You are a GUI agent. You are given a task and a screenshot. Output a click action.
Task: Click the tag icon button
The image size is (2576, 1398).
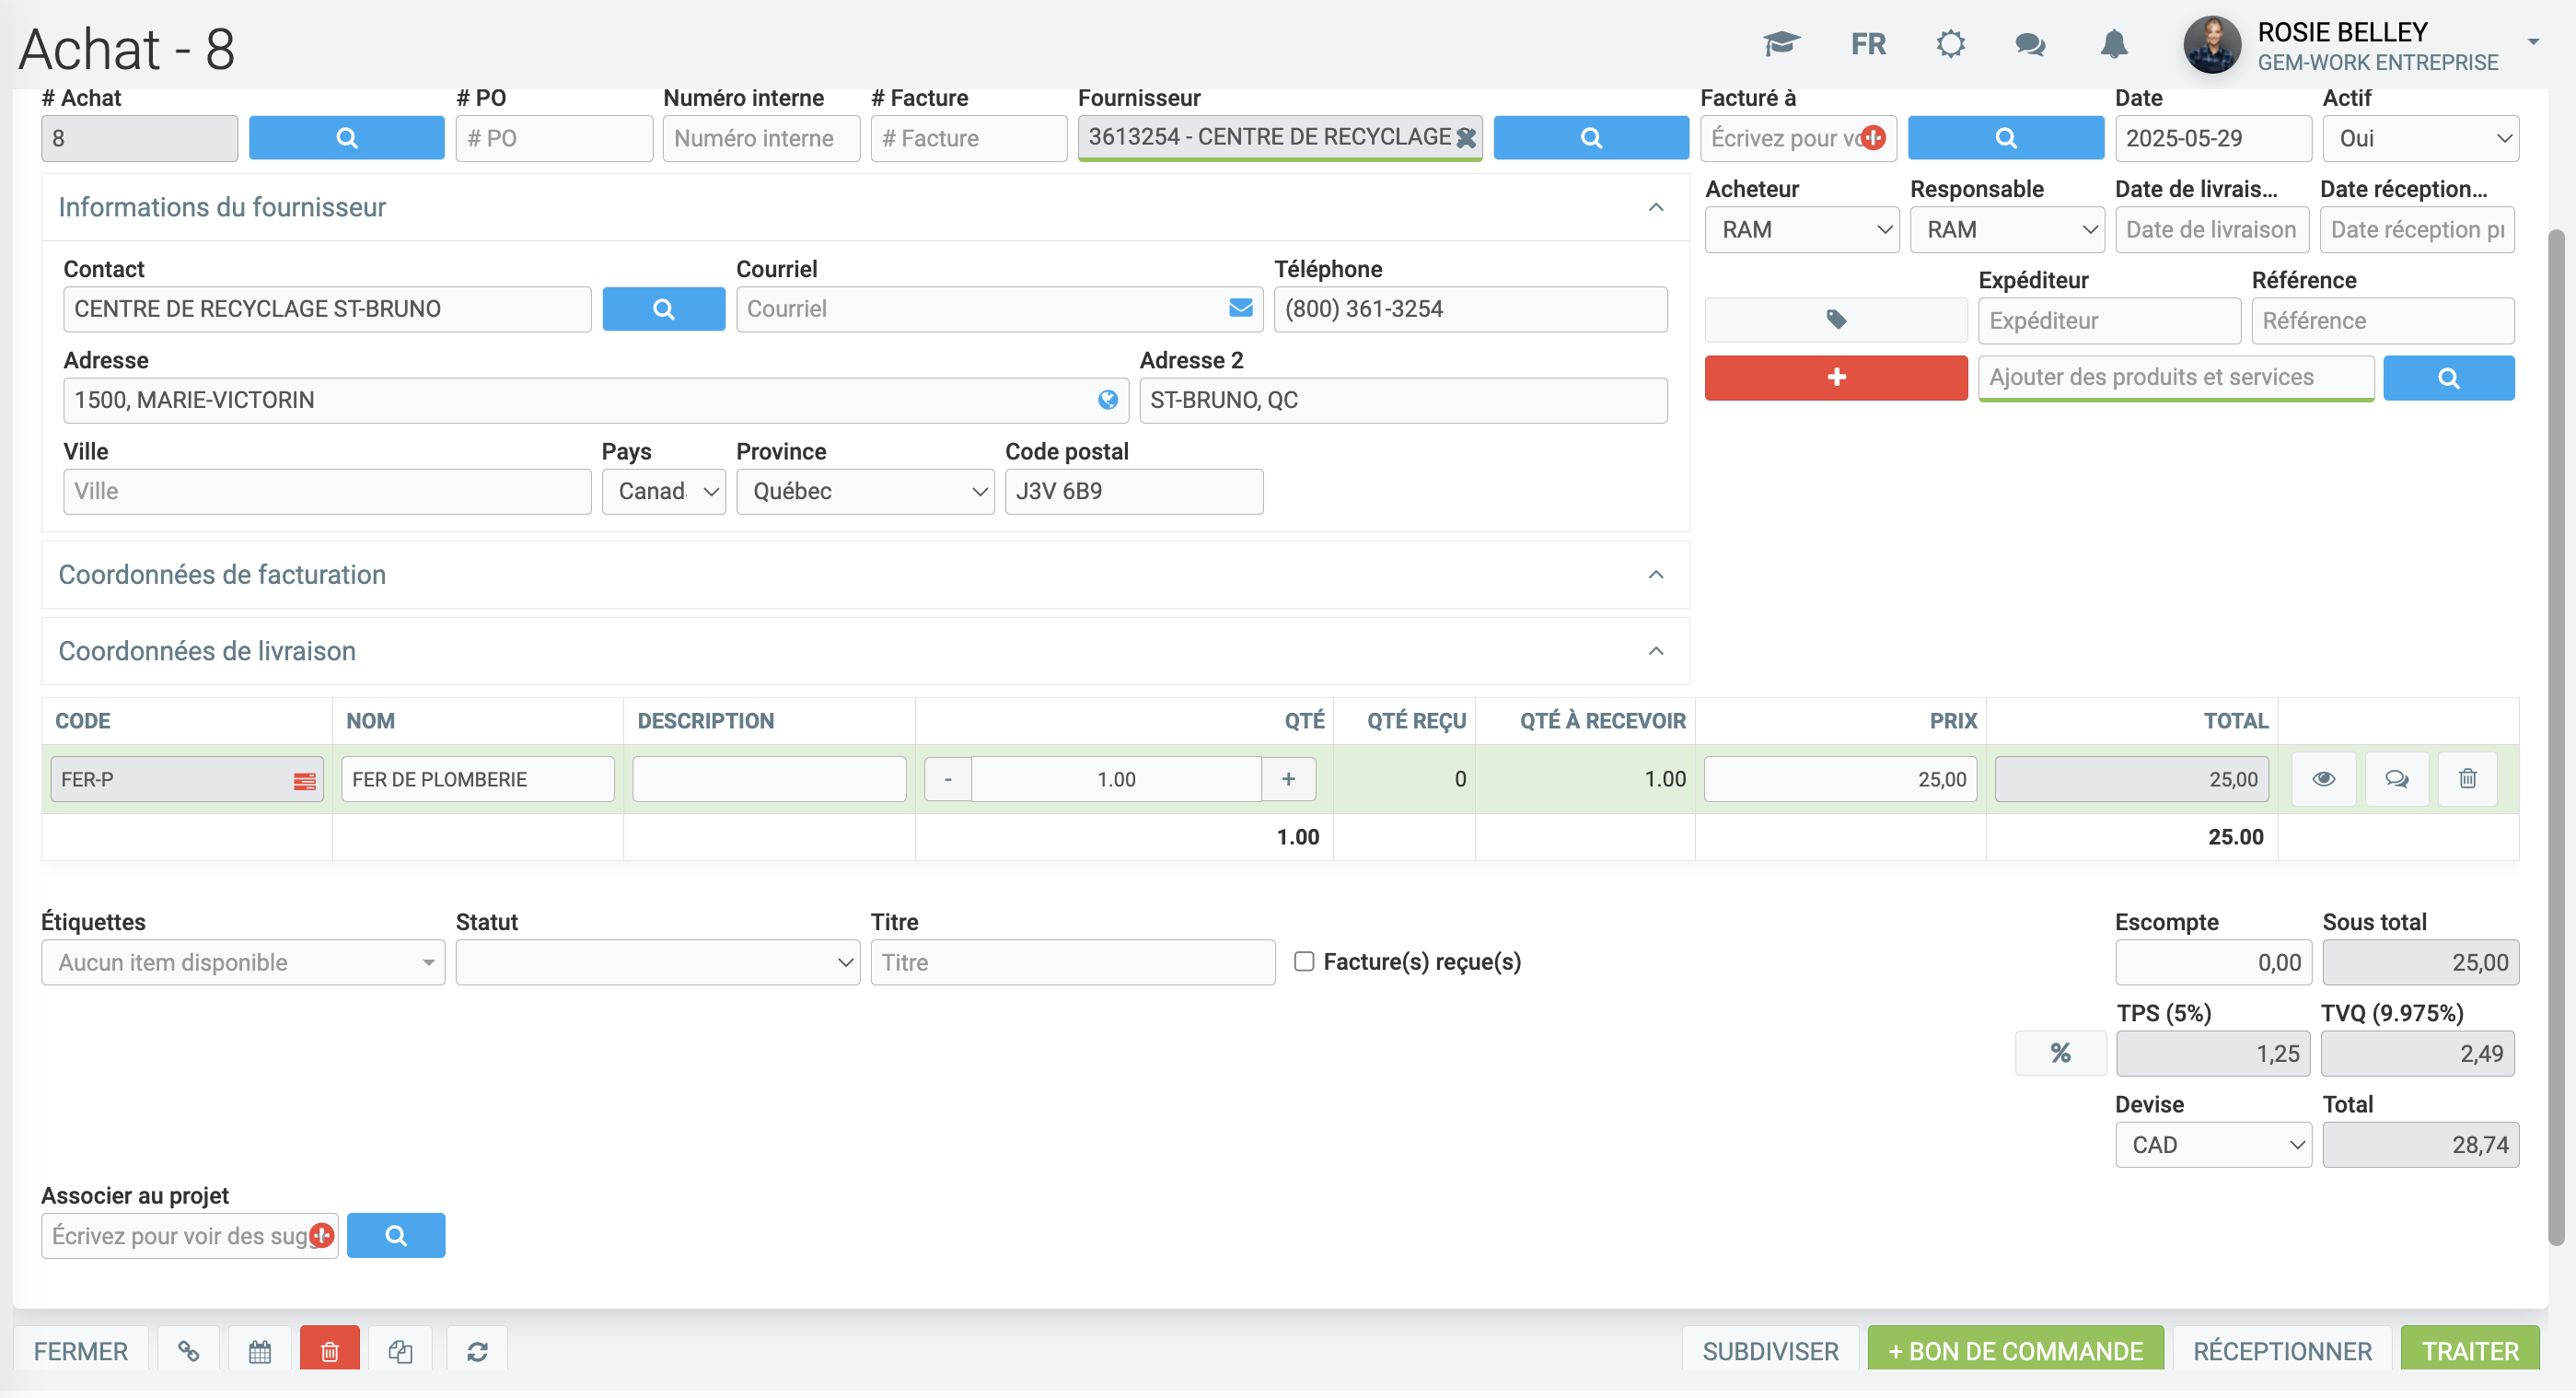tap(1836, 320)
